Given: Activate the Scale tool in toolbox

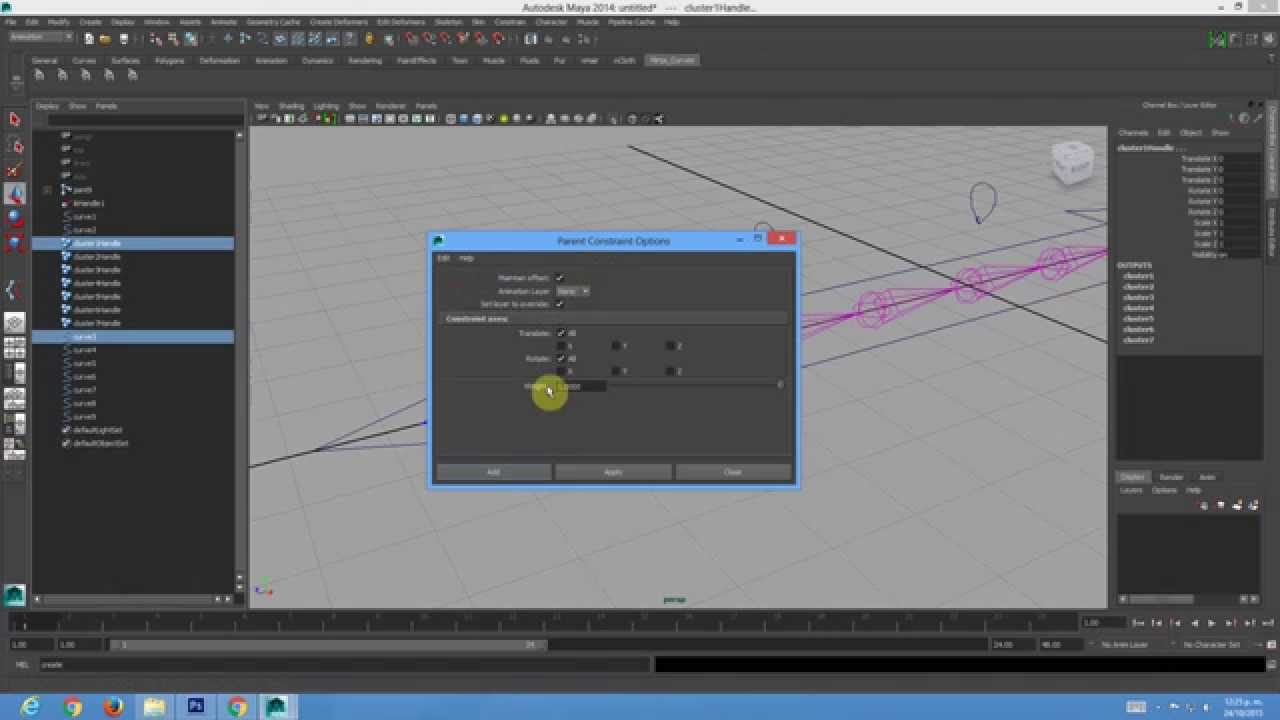Looking at the screenshot, I should [x=14, y=241].
